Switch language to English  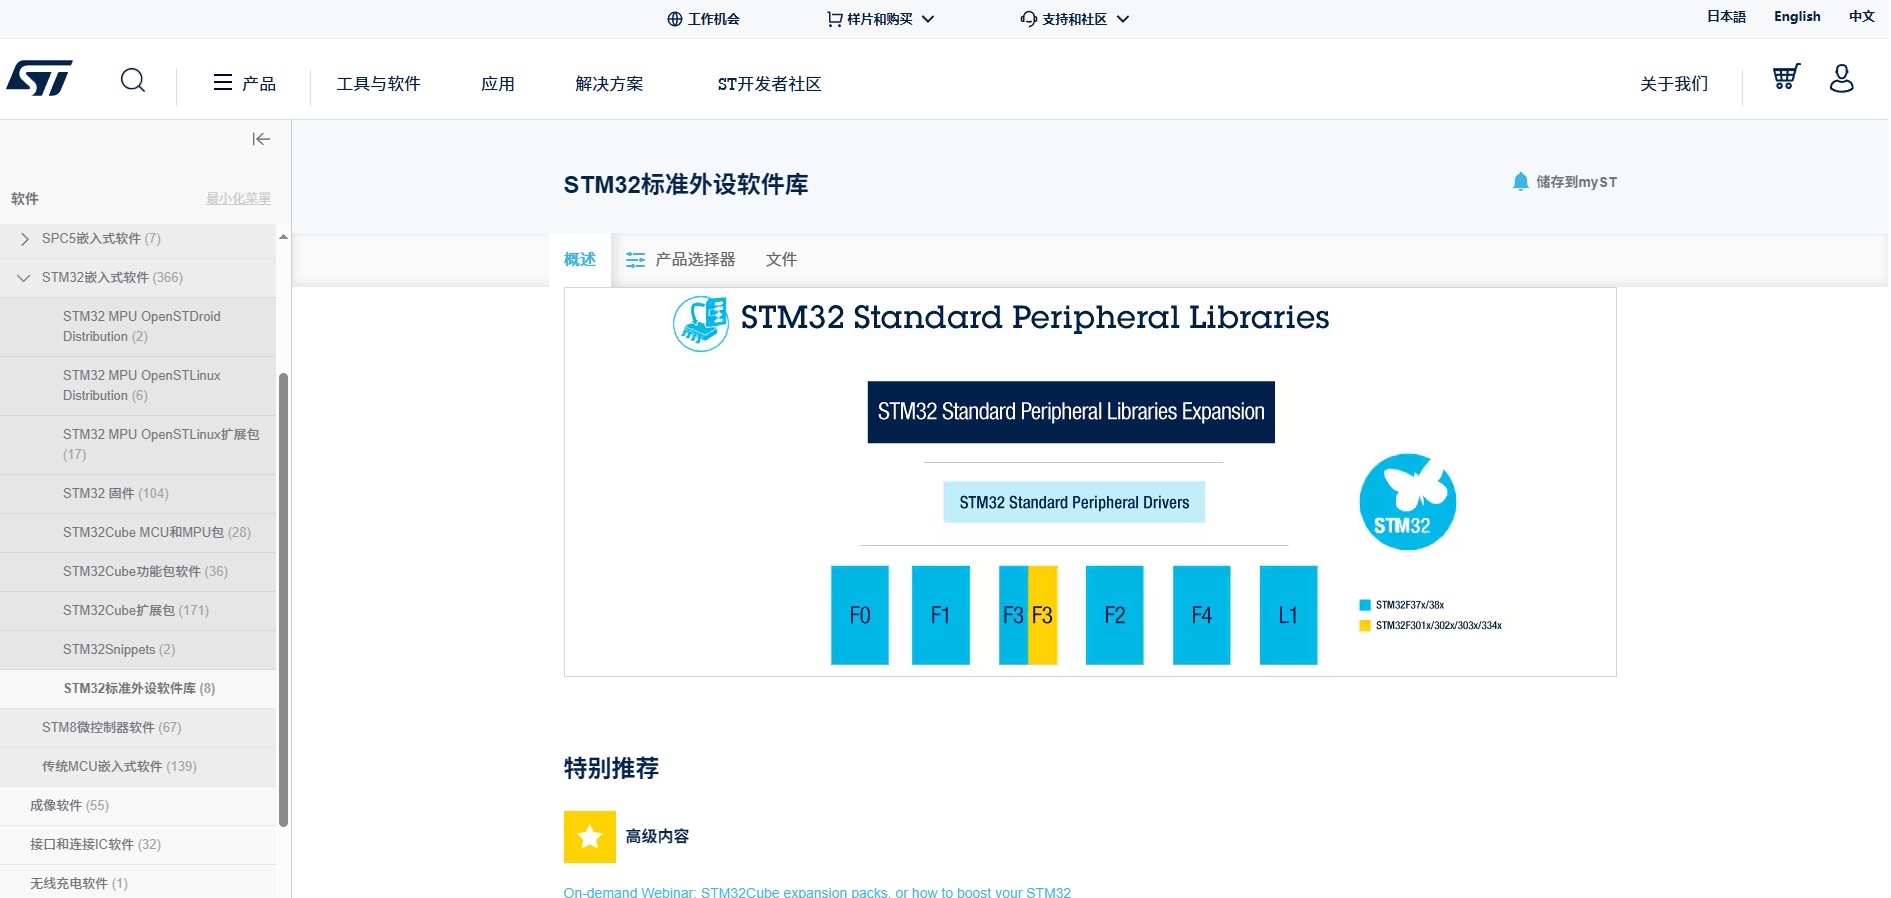pyautogui.click(x=1797, y=16)
